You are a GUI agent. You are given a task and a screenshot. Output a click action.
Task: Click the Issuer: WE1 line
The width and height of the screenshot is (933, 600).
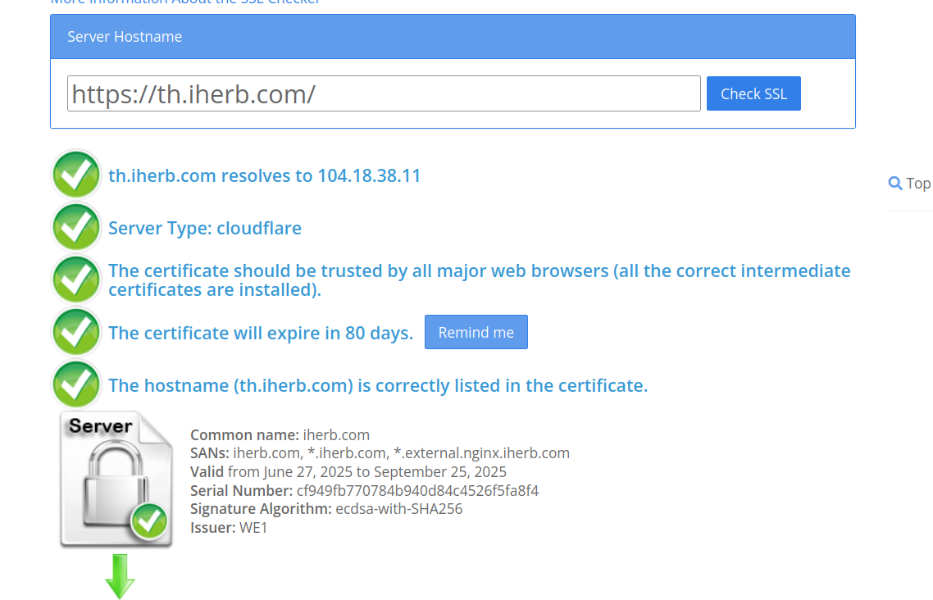229,528
